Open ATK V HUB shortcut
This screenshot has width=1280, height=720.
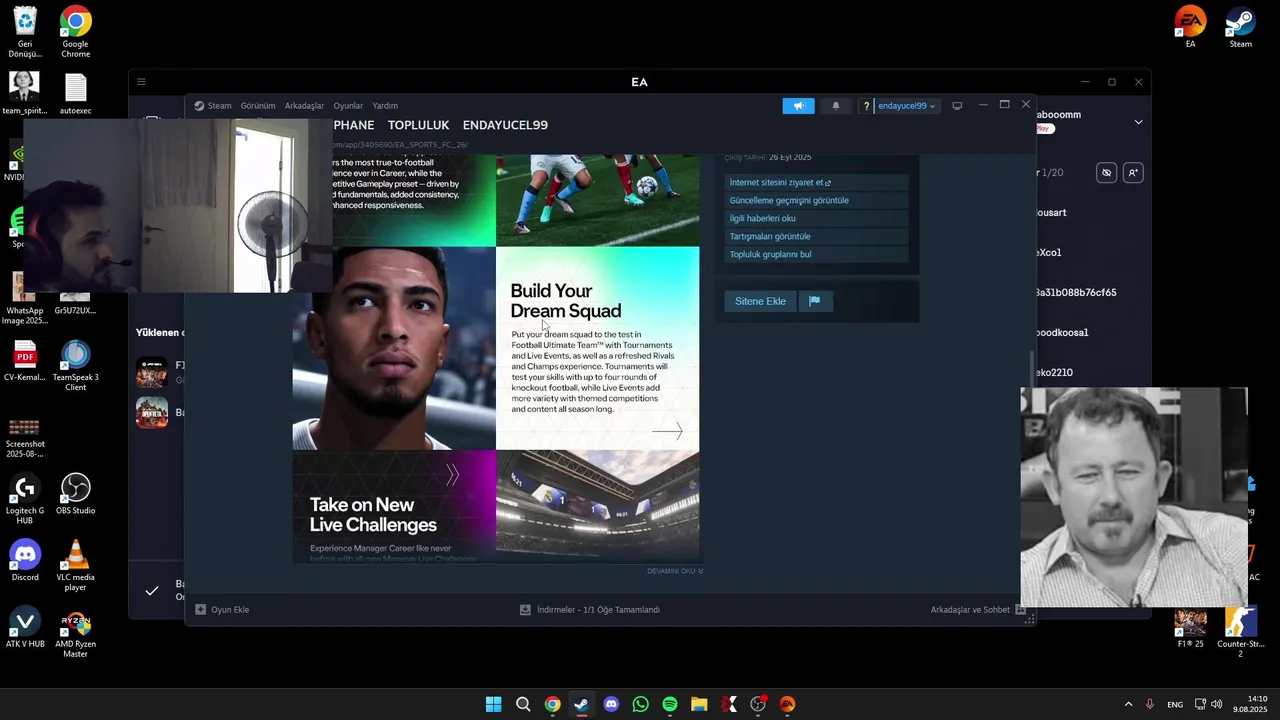click(24, 628)
